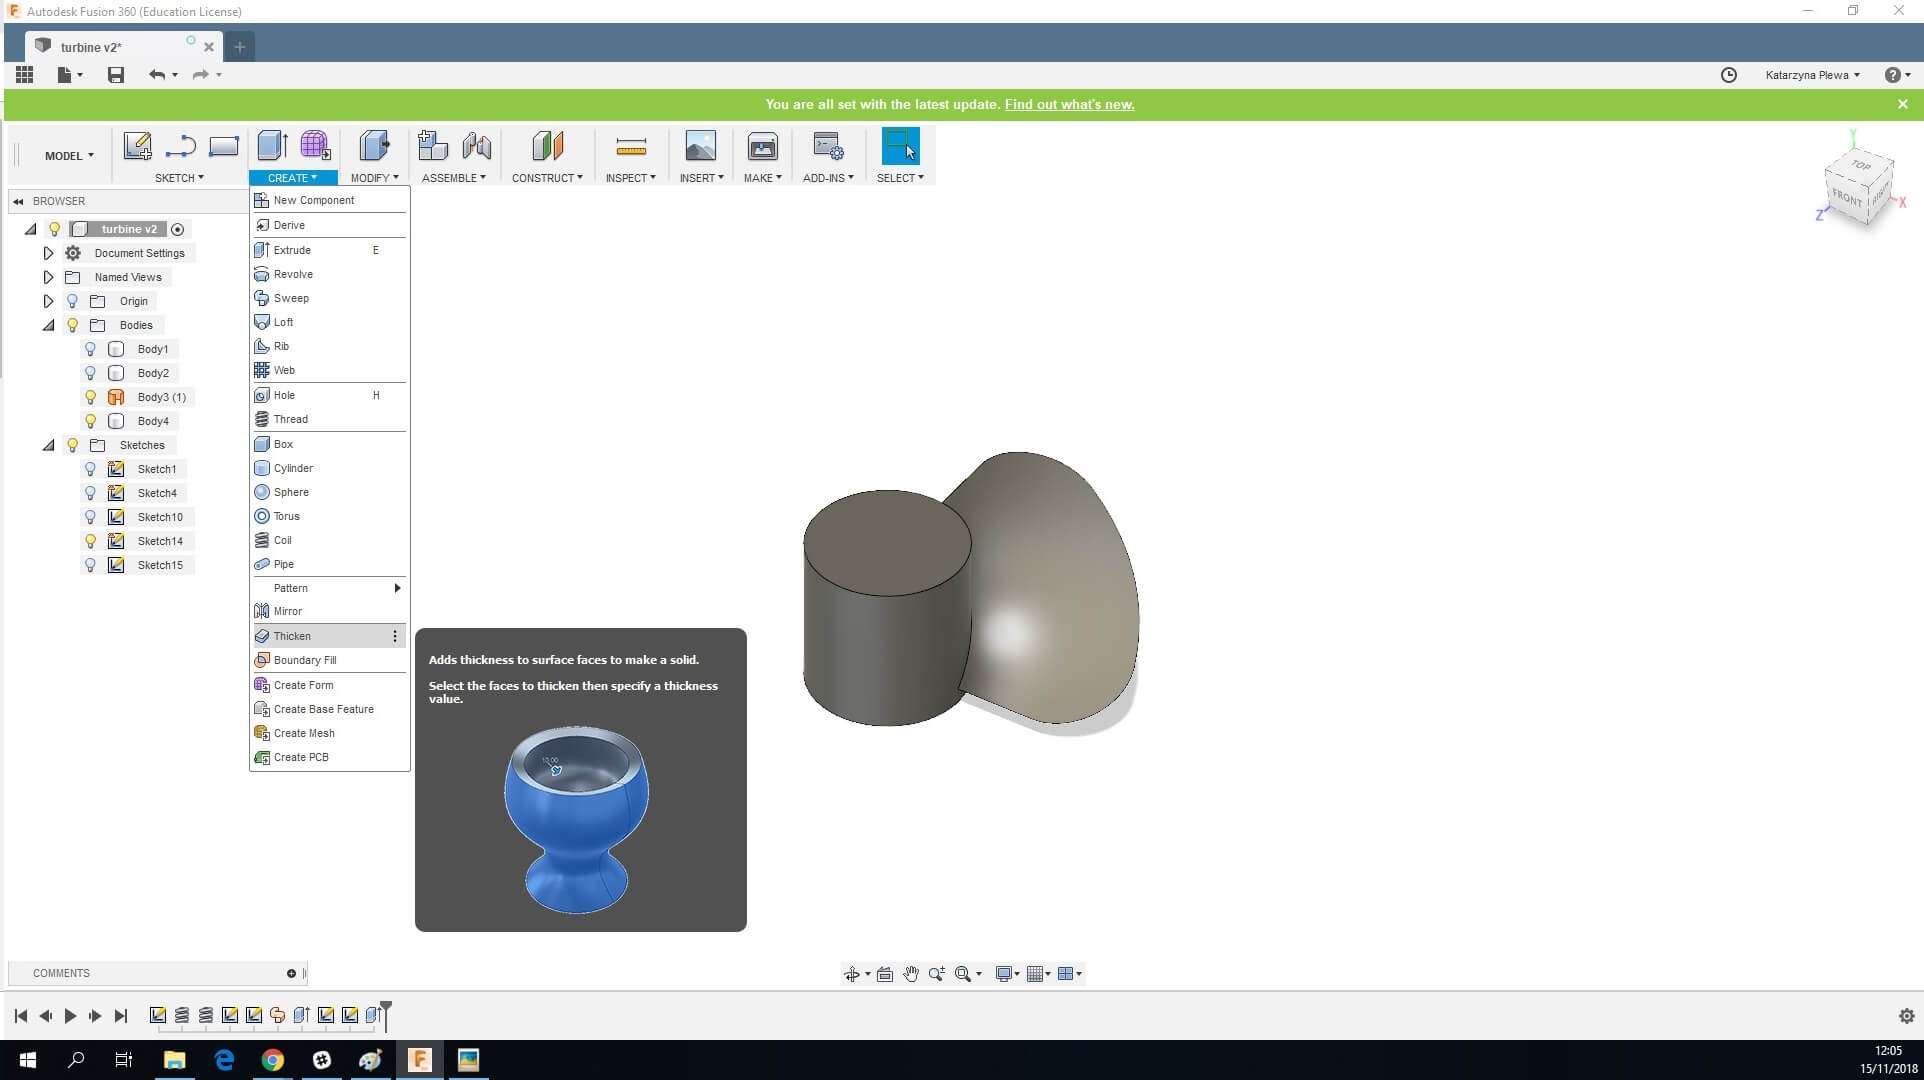Activate turbine v2 component radio button

tap(177, 229)
